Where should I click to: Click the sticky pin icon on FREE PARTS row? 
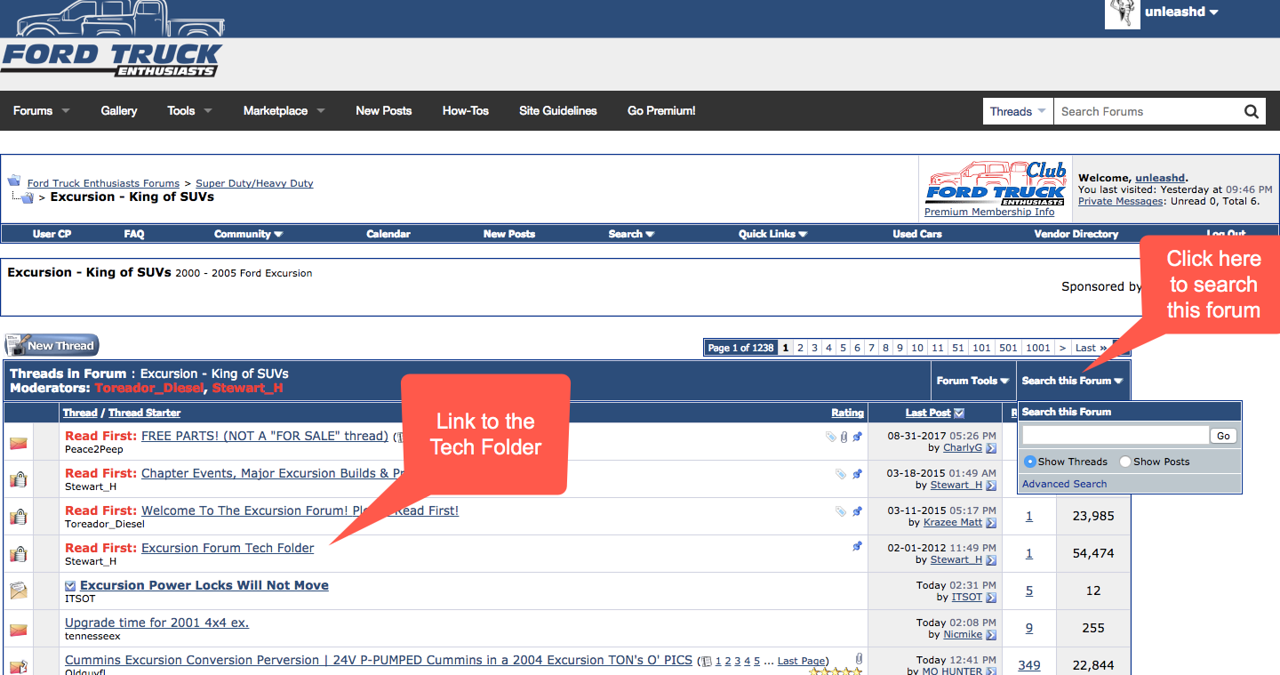(857, 437)
